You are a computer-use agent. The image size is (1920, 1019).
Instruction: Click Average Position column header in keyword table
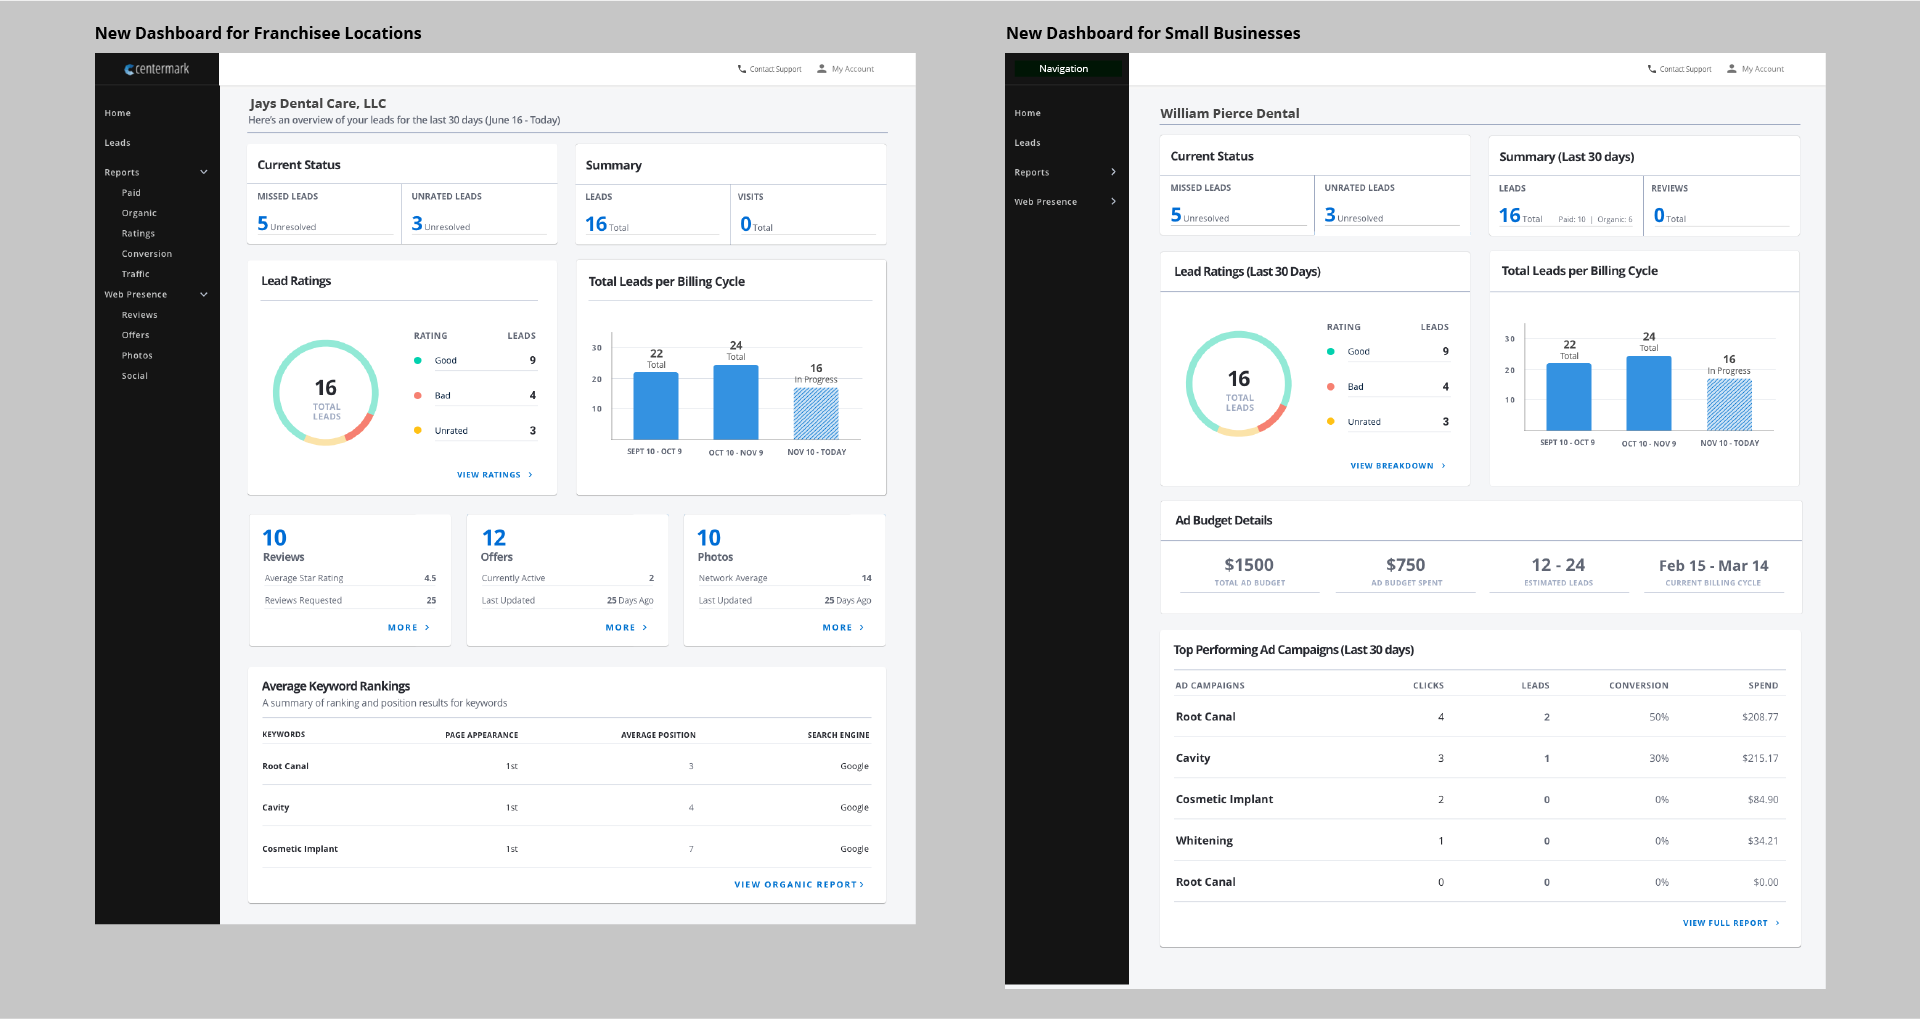pos(658,735)
